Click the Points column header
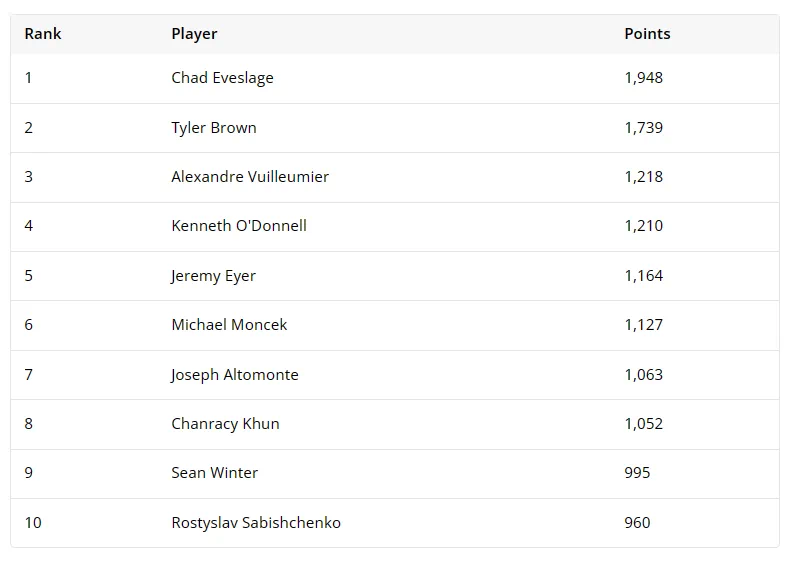The height and width of the screenshot is (562, 790). [x=647, y=34]
